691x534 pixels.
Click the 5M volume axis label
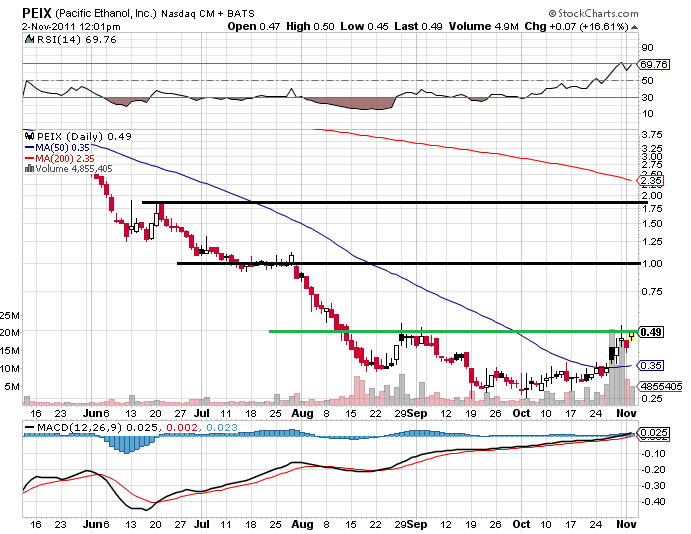(12, 386)
